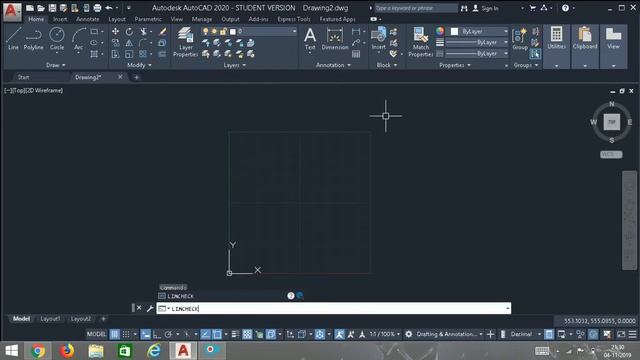The height and width of the screenshot is (360, 640).
Task: Select the Dimension tool
Action: 335,39
